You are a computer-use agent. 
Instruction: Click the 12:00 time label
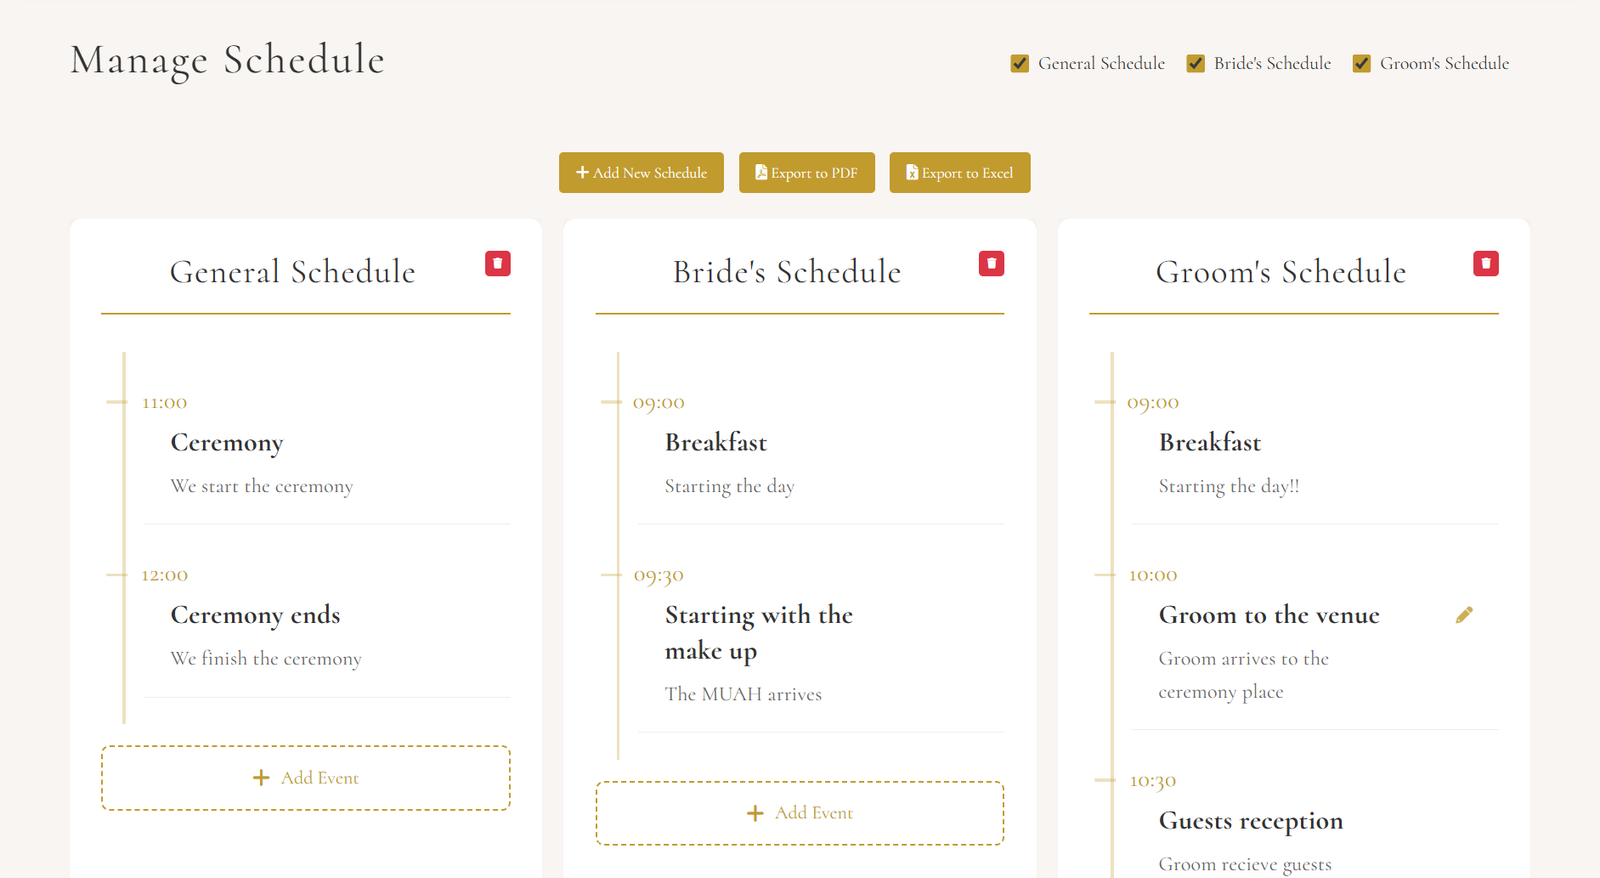coord(165,575)
